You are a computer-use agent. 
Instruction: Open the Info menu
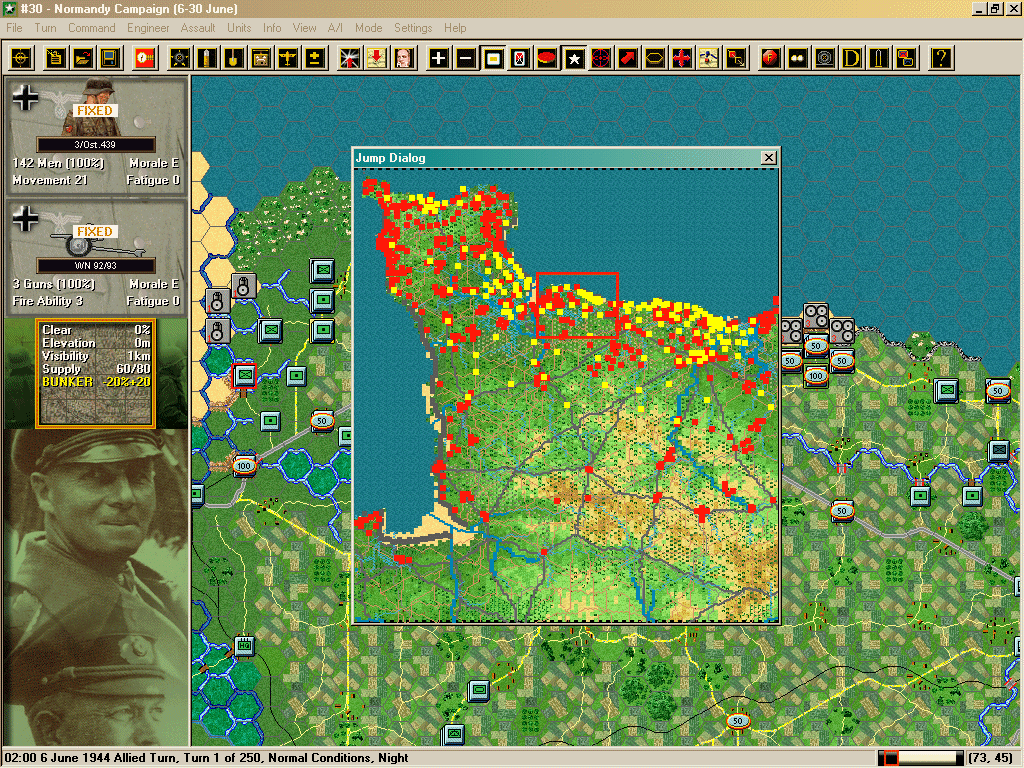pos(272,28)
